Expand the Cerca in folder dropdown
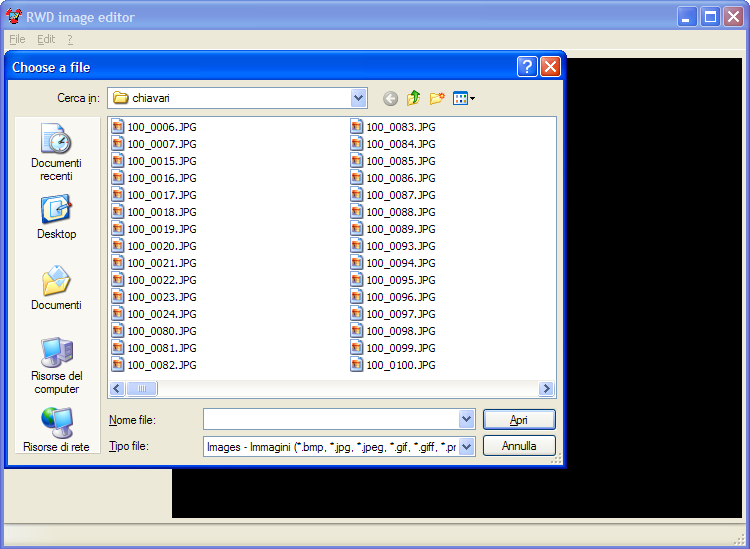This screenshot has width=750, height=549. 358,99
